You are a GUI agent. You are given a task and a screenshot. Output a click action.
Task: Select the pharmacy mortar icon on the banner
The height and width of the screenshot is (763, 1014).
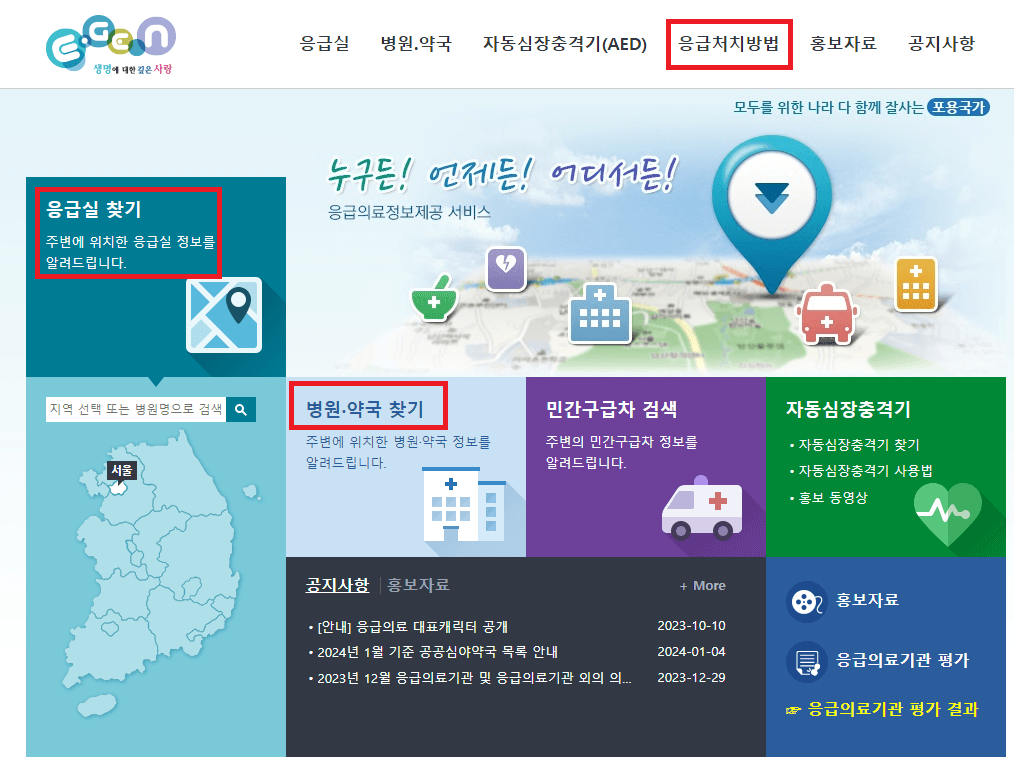click(x=433, y=298)
